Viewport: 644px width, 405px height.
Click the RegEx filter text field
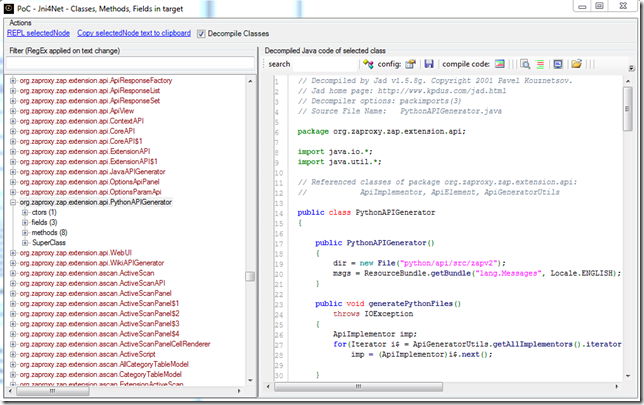(x=130, y=64)
